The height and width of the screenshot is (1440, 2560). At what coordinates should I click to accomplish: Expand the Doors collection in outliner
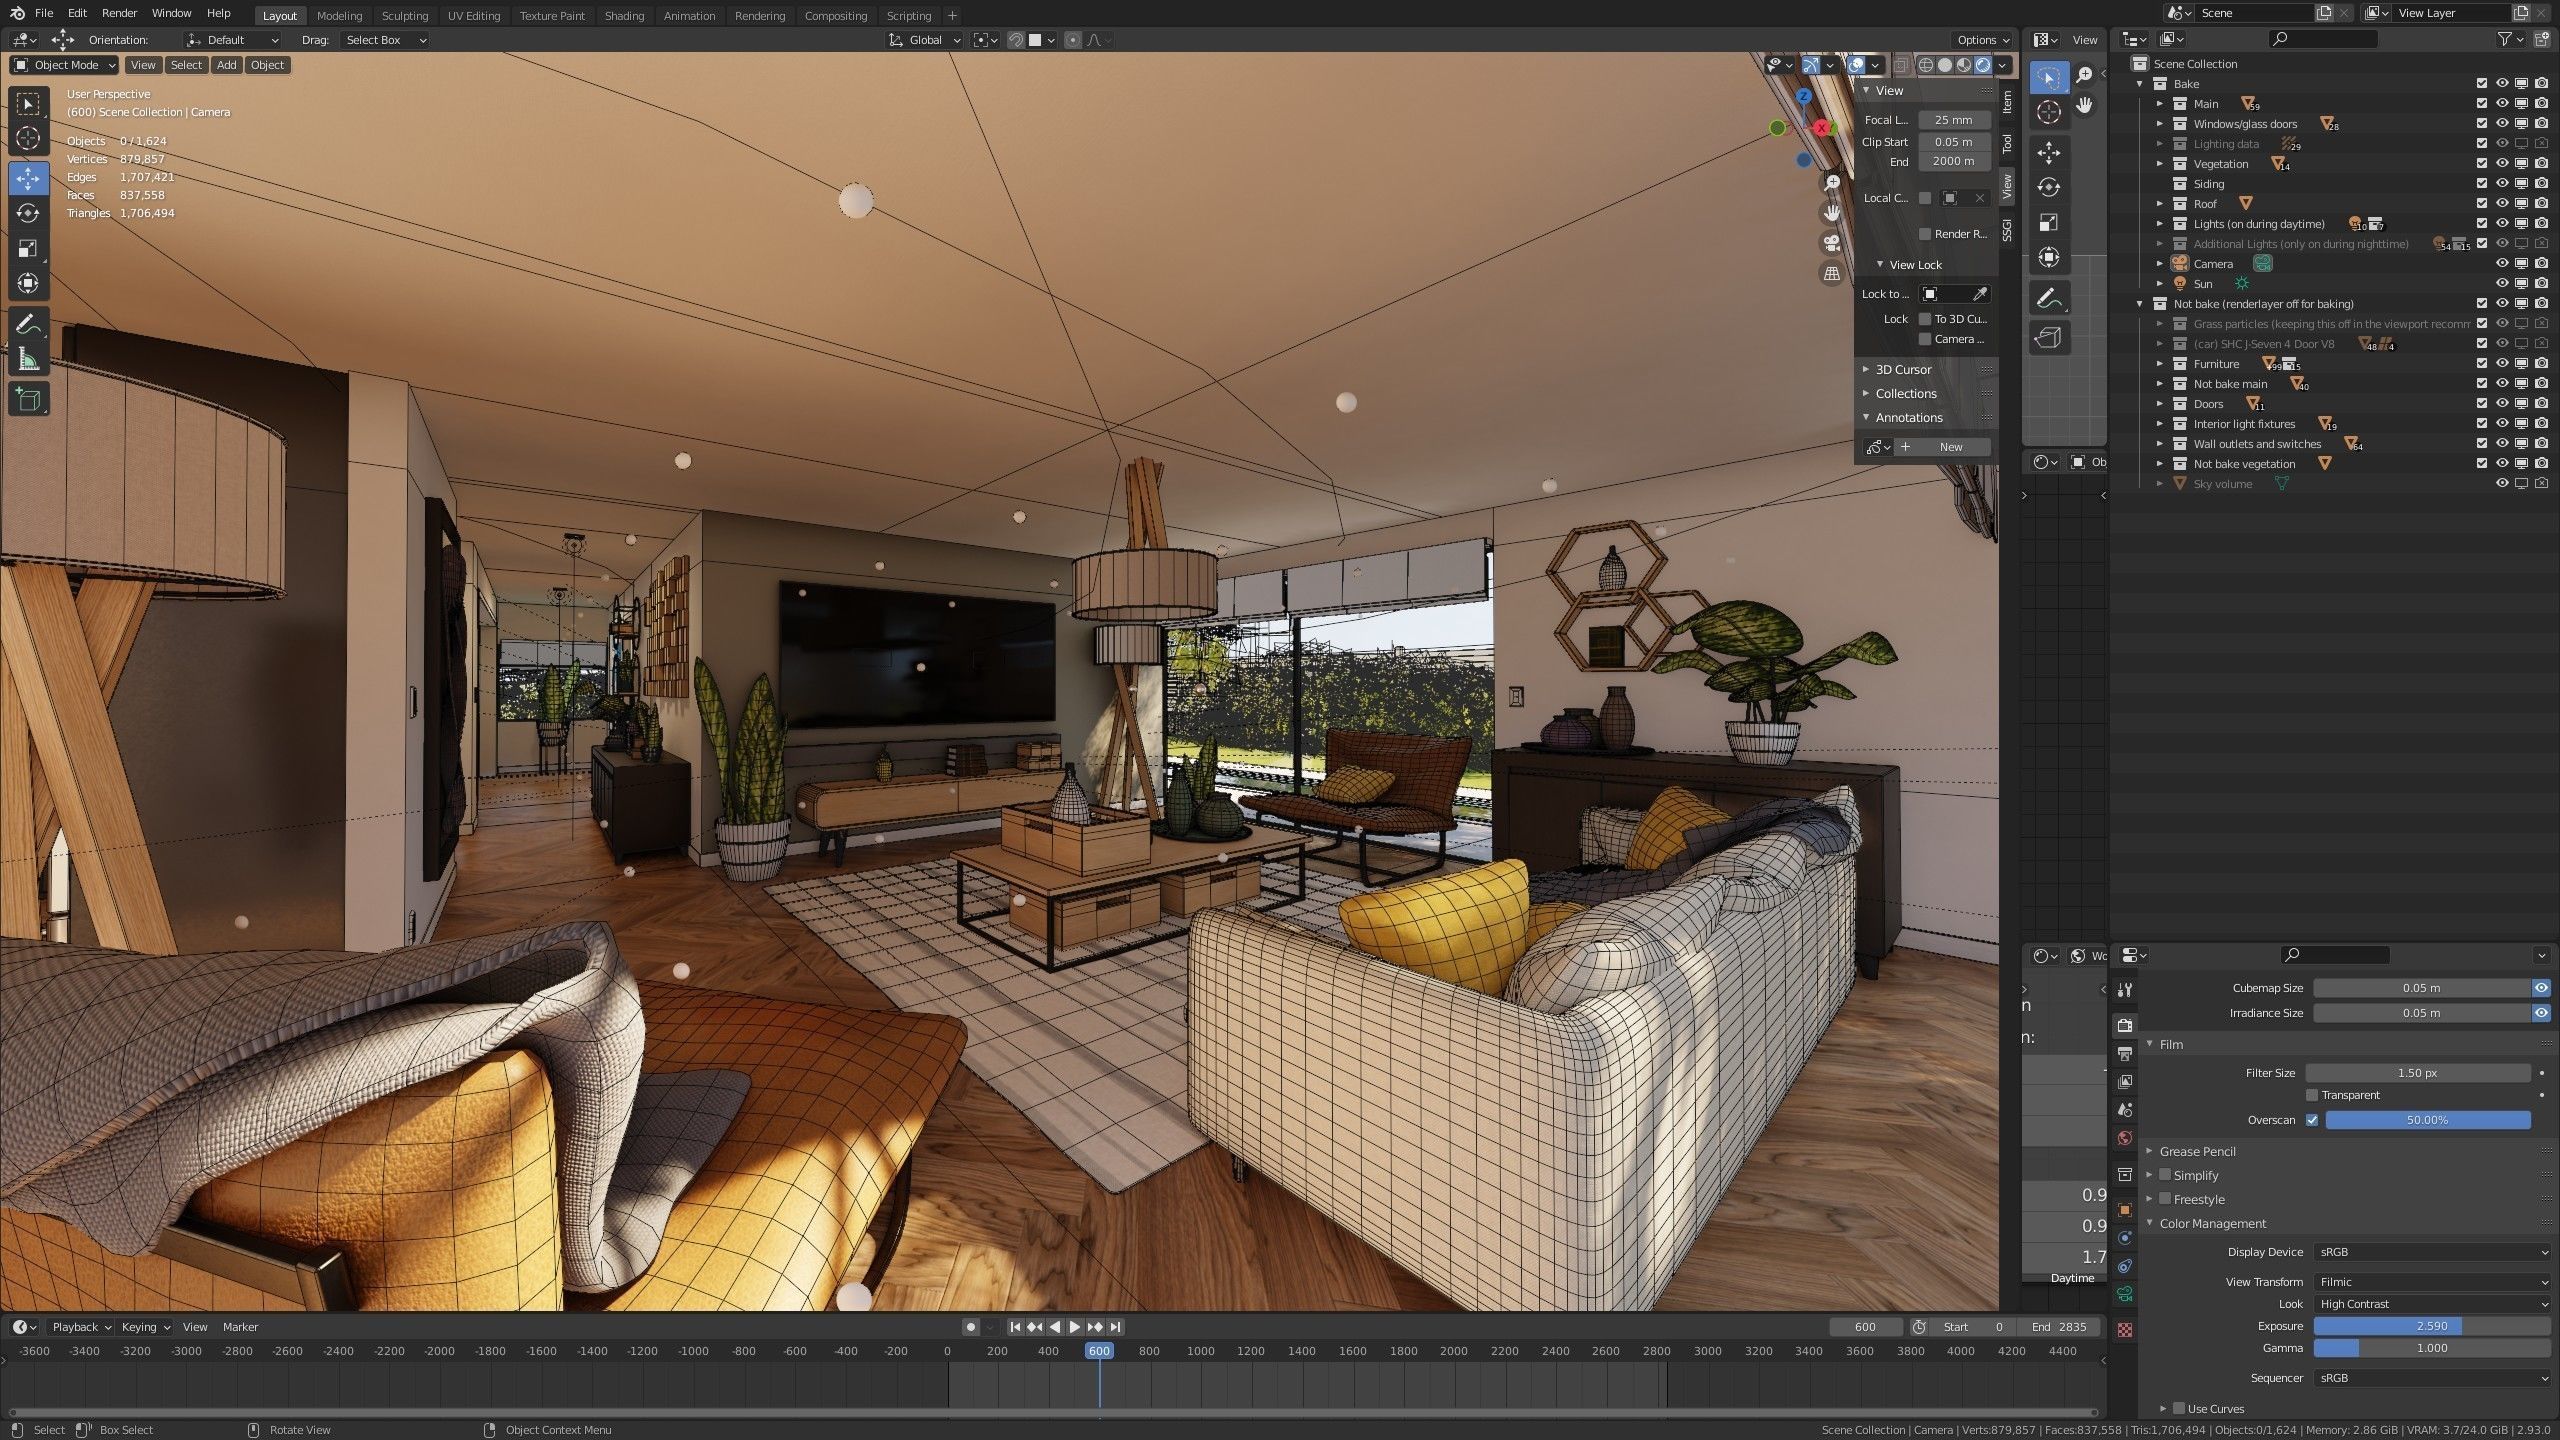[2160, 404]
